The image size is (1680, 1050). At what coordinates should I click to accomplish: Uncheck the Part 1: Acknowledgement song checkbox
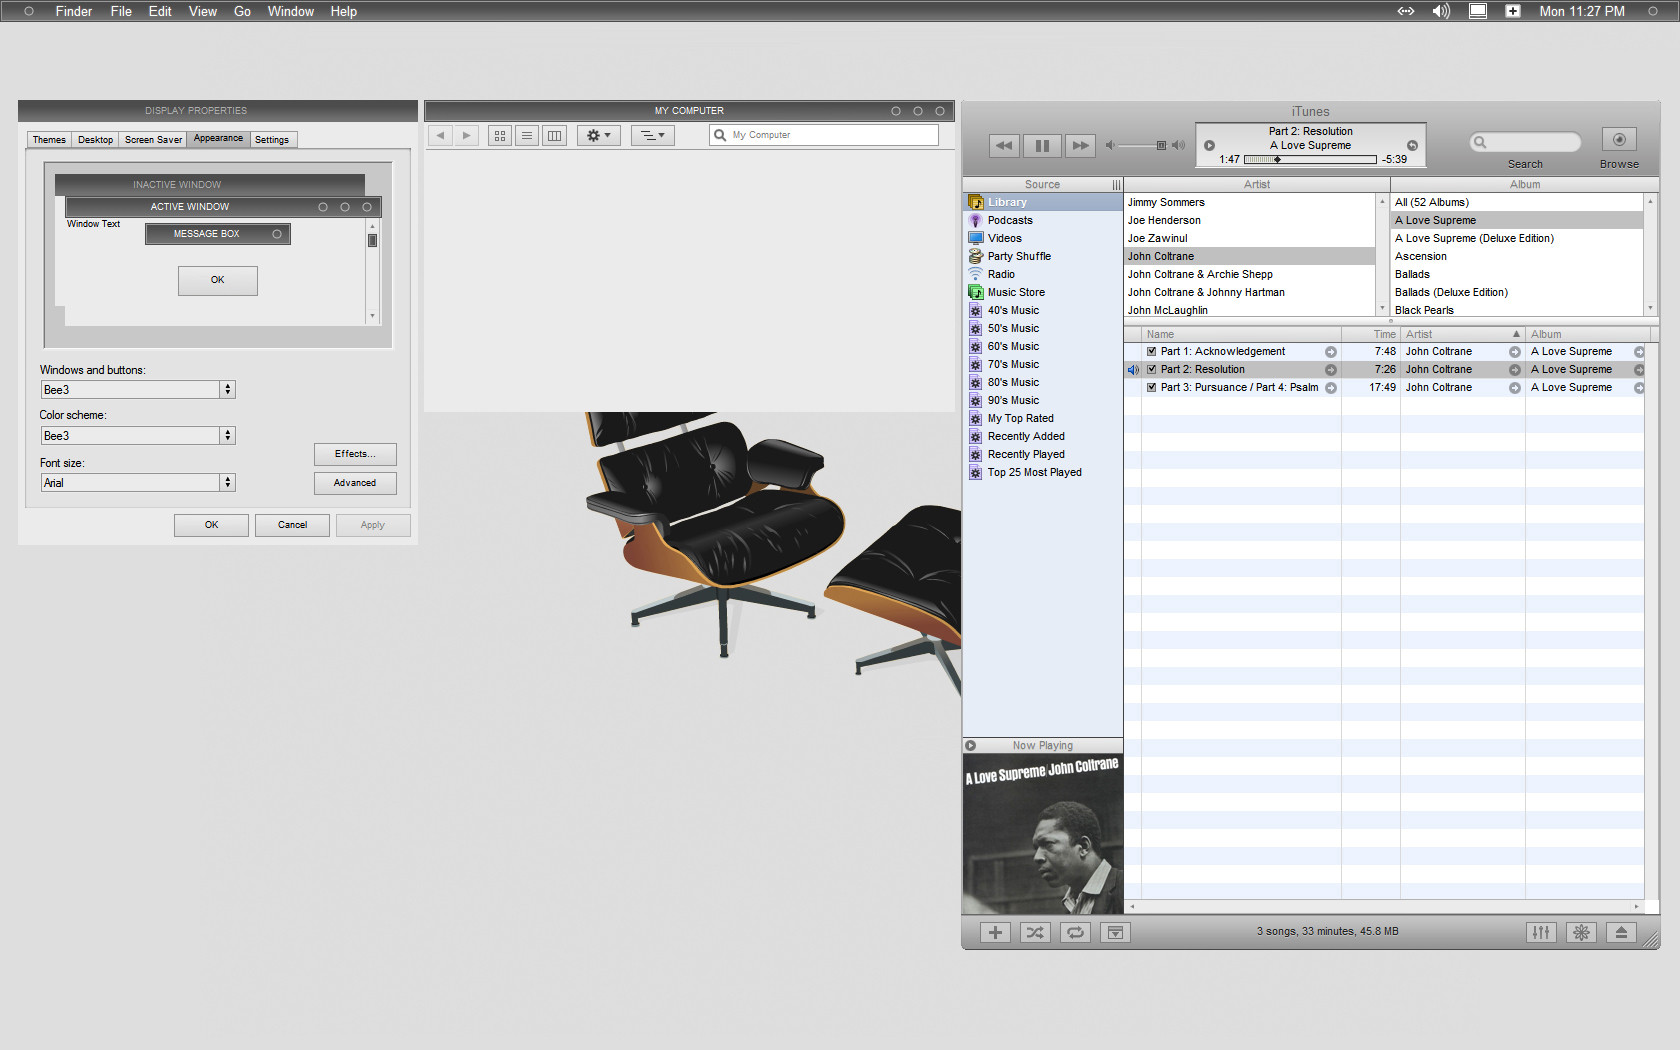pyautogui.click(x=1151, y=351)
